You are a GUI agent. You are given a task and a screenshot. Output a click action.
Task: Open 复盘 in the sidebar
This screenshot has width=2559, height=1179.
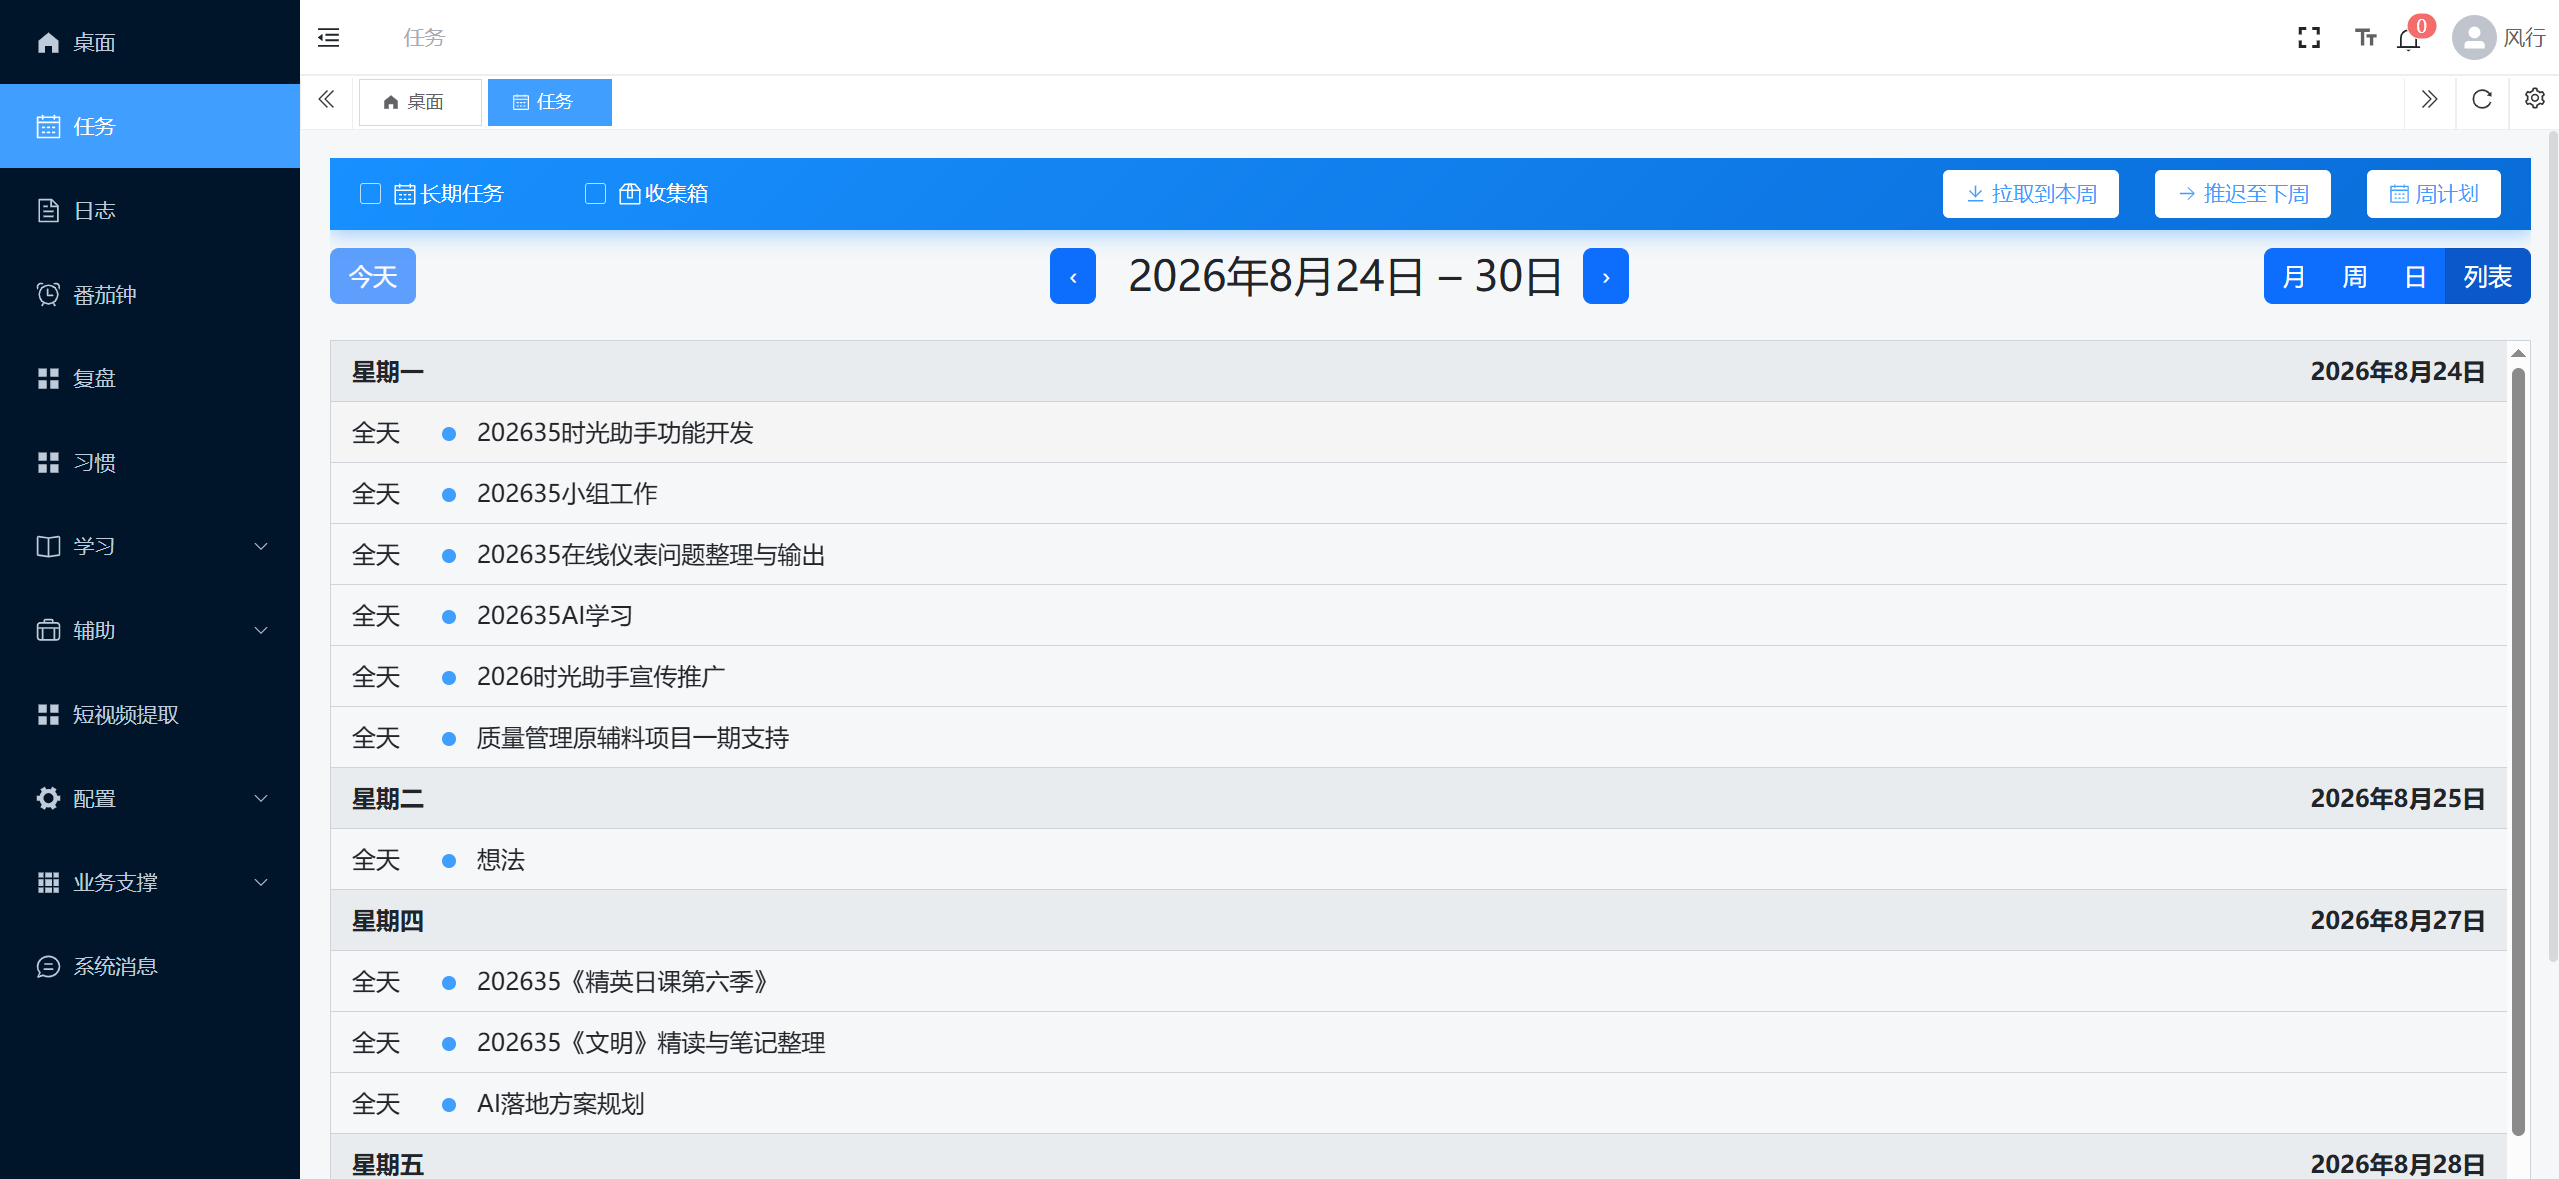(150, 378)
